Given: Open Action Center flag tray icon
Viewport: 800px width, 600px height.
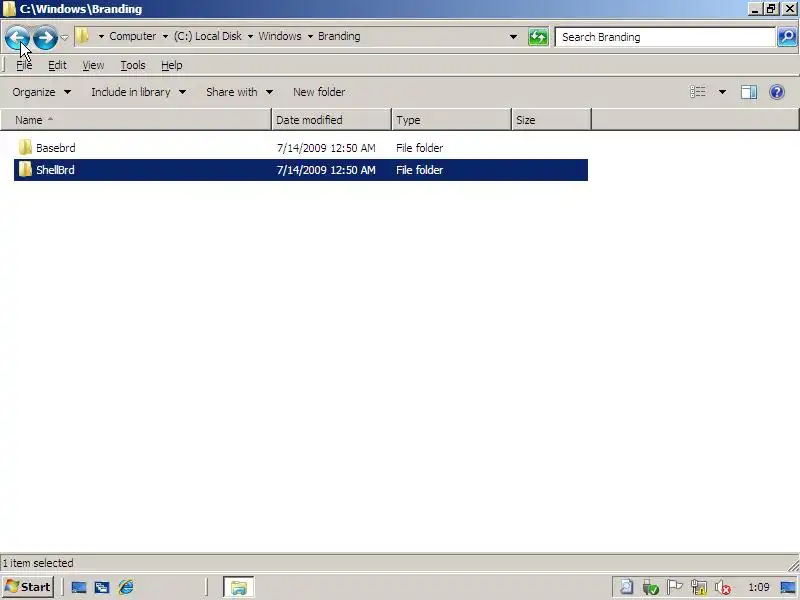Looking at the screenshot, I should 674,587.
